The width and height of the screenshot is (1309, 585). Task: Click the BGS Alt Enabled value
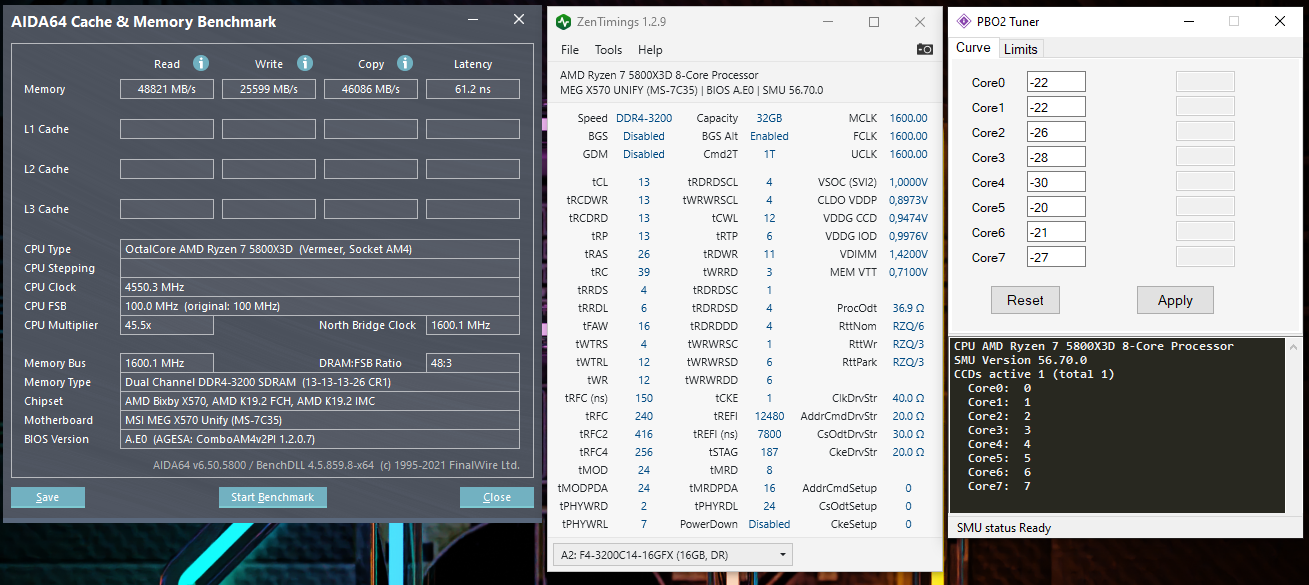769,136
